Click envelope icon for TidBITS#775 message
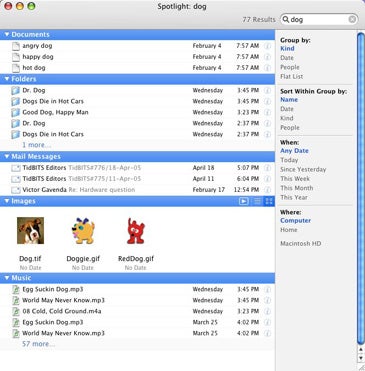 (x=16, y=179)
